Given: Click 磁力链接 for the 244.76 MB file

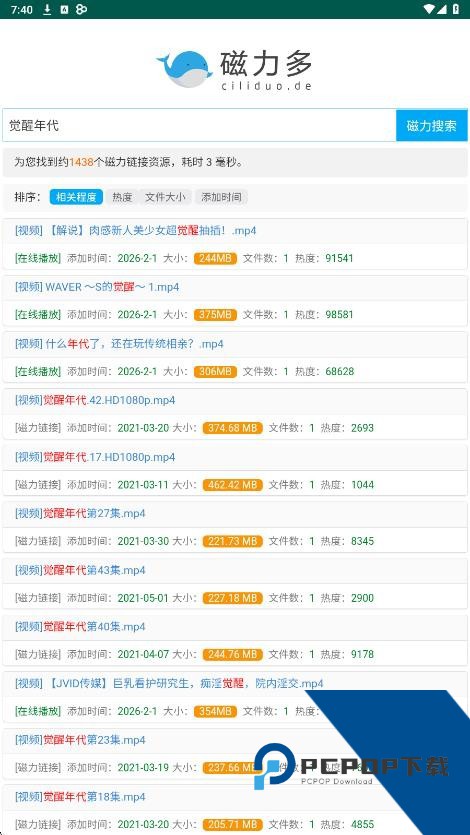Looking at the screenshot, I should point(38,654).
